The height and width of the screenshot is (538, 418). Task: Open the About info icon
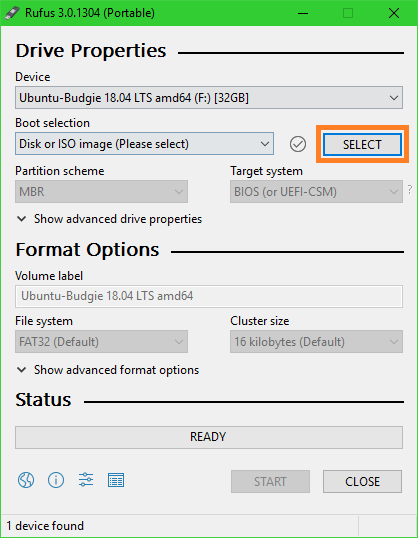(x=56, y=480)
